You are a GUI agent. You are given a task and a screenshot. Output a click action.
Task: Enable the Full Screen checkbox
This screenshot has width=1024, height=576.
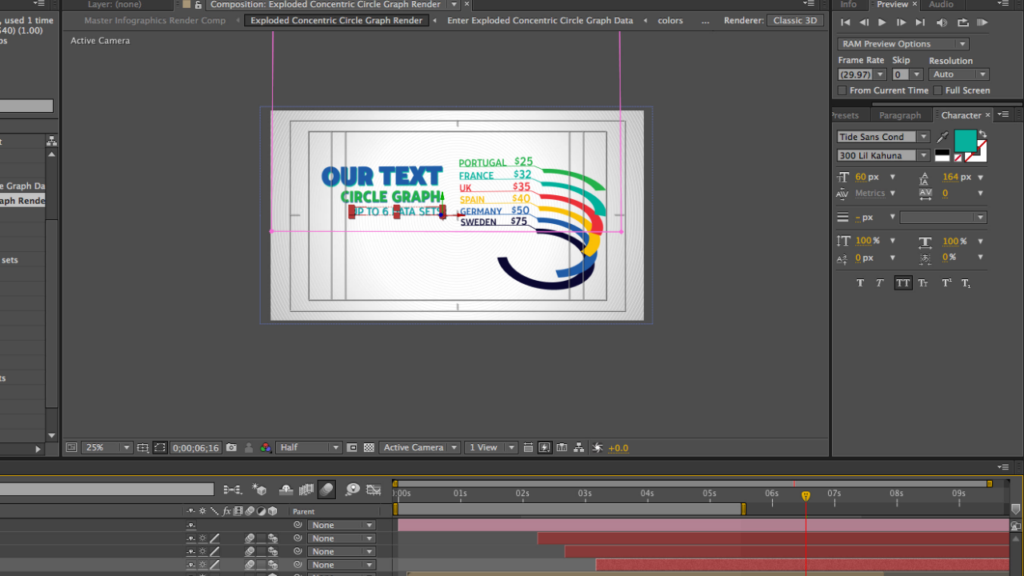(937, 90)
